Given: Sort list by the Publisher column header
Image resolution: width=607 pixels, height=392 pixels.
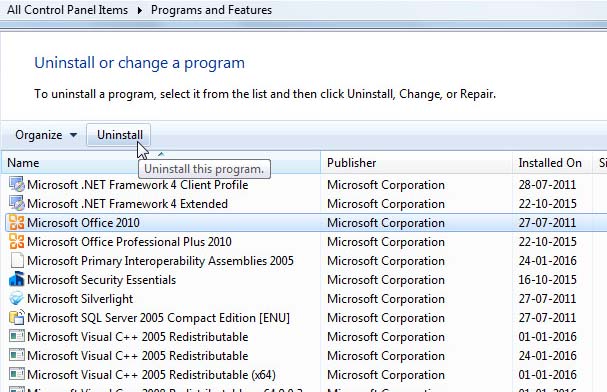Looking at the screenshot, I should tap(417, 163).
